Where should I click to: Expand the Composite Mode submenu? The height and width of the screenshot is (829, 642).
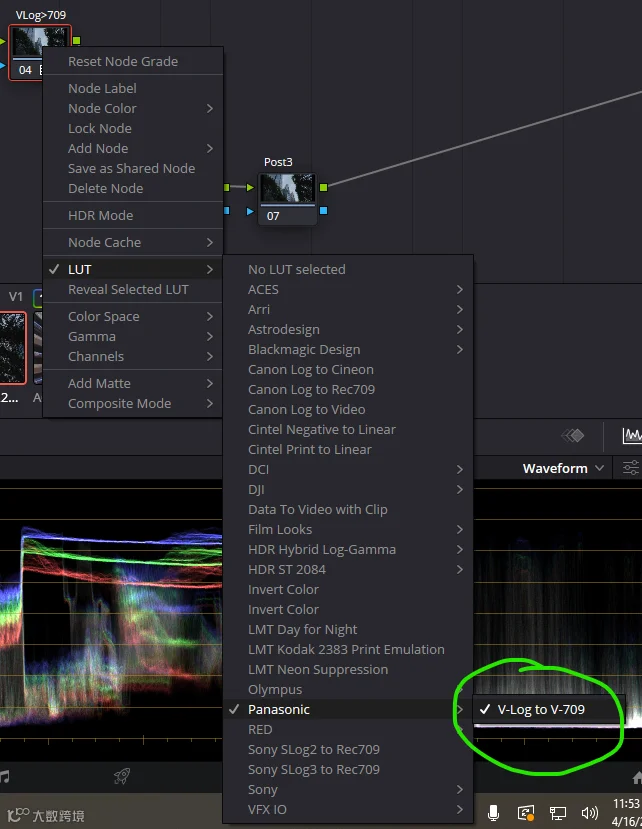tap(132, 404)
